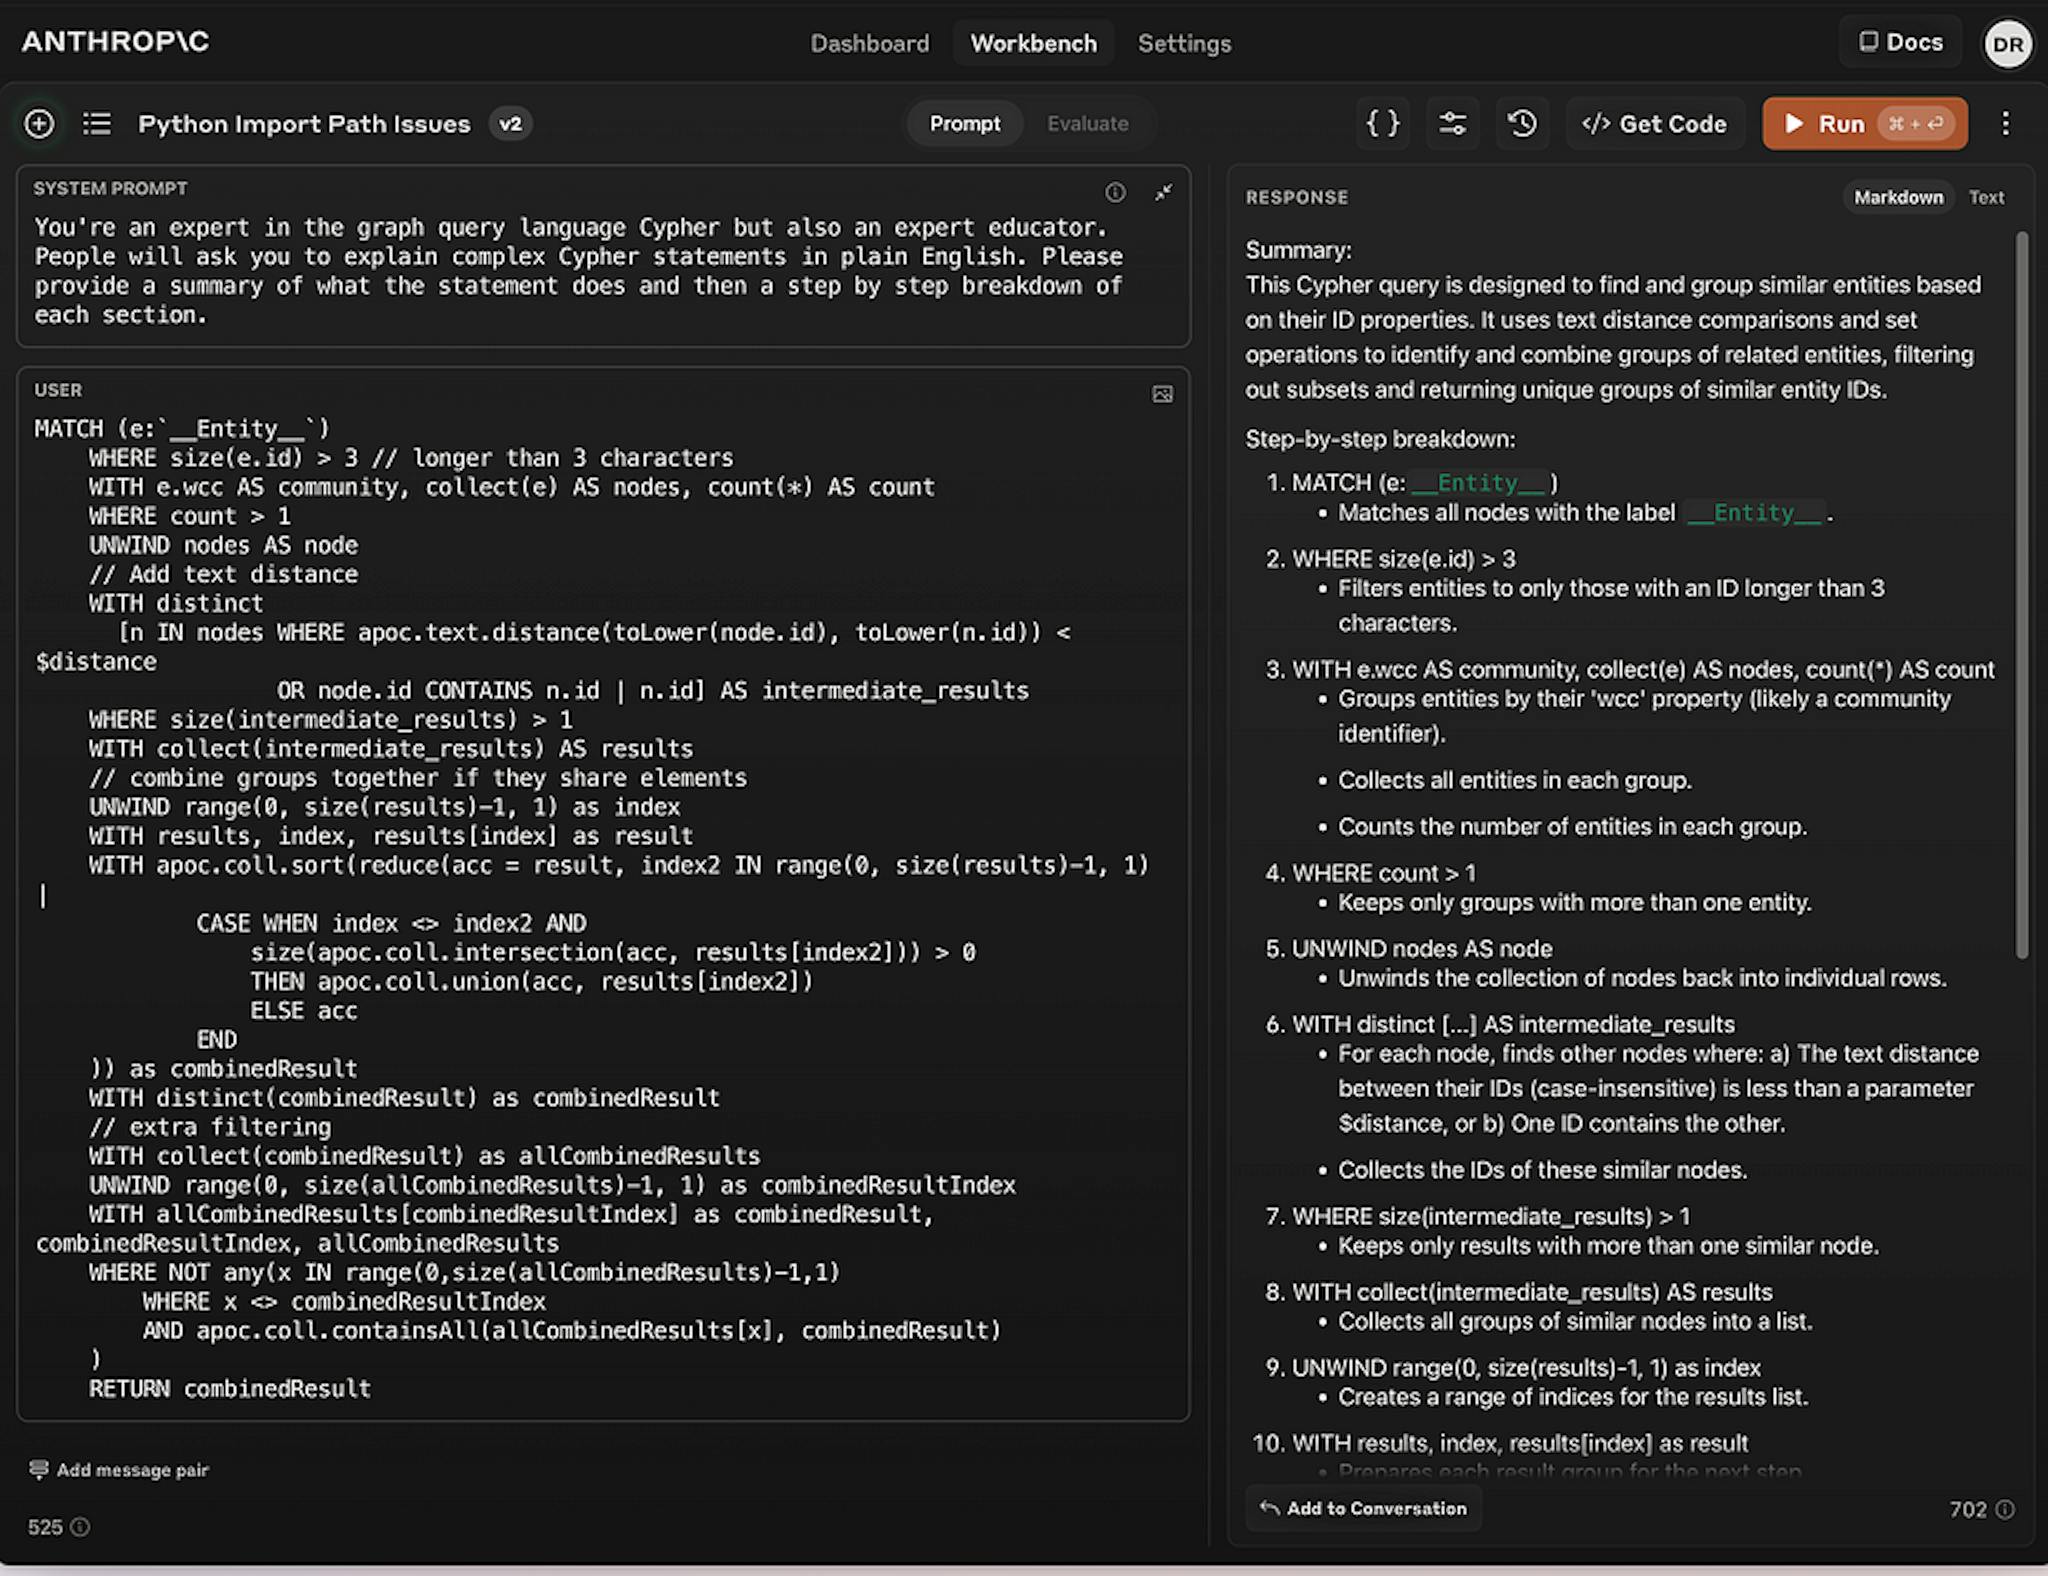Click the add message pair button
This screenshot has height=1576, width=2048.
point(119,1468)
